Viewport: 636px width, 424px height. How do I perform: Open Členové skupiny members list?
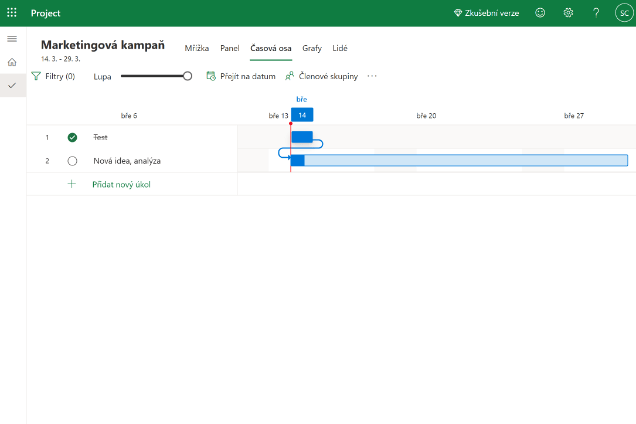coord(321,76)
